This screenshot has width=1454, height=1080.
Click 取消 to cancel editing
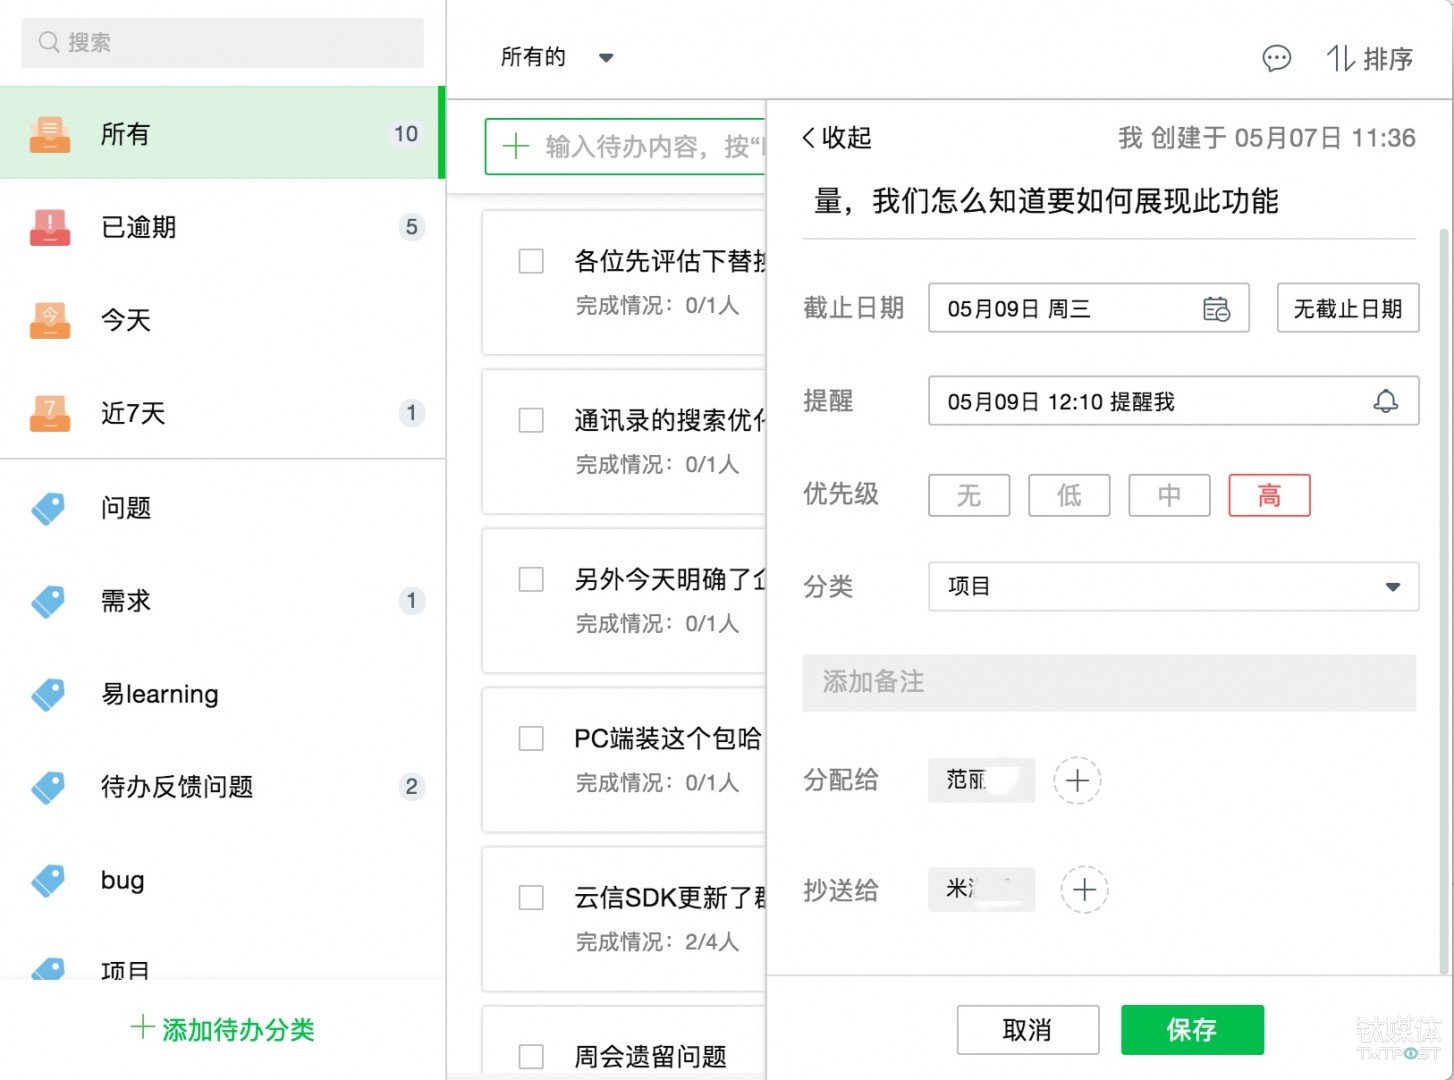tap(1028, 1030)
